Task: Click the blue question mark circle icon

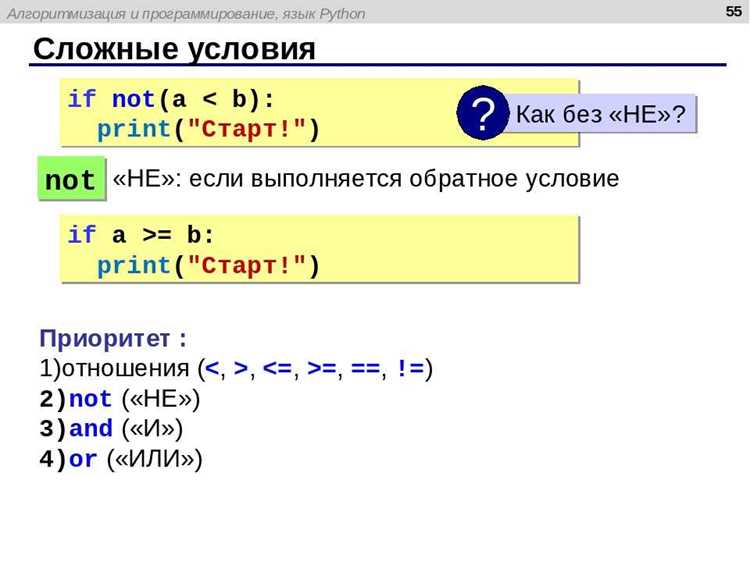Action: (x=483, y=113)
